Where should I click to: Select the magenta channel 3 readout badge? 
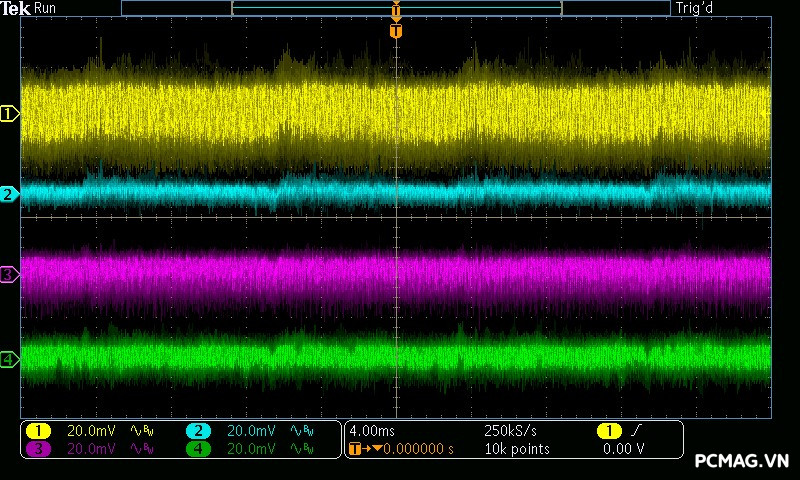(x=38, y=449)
